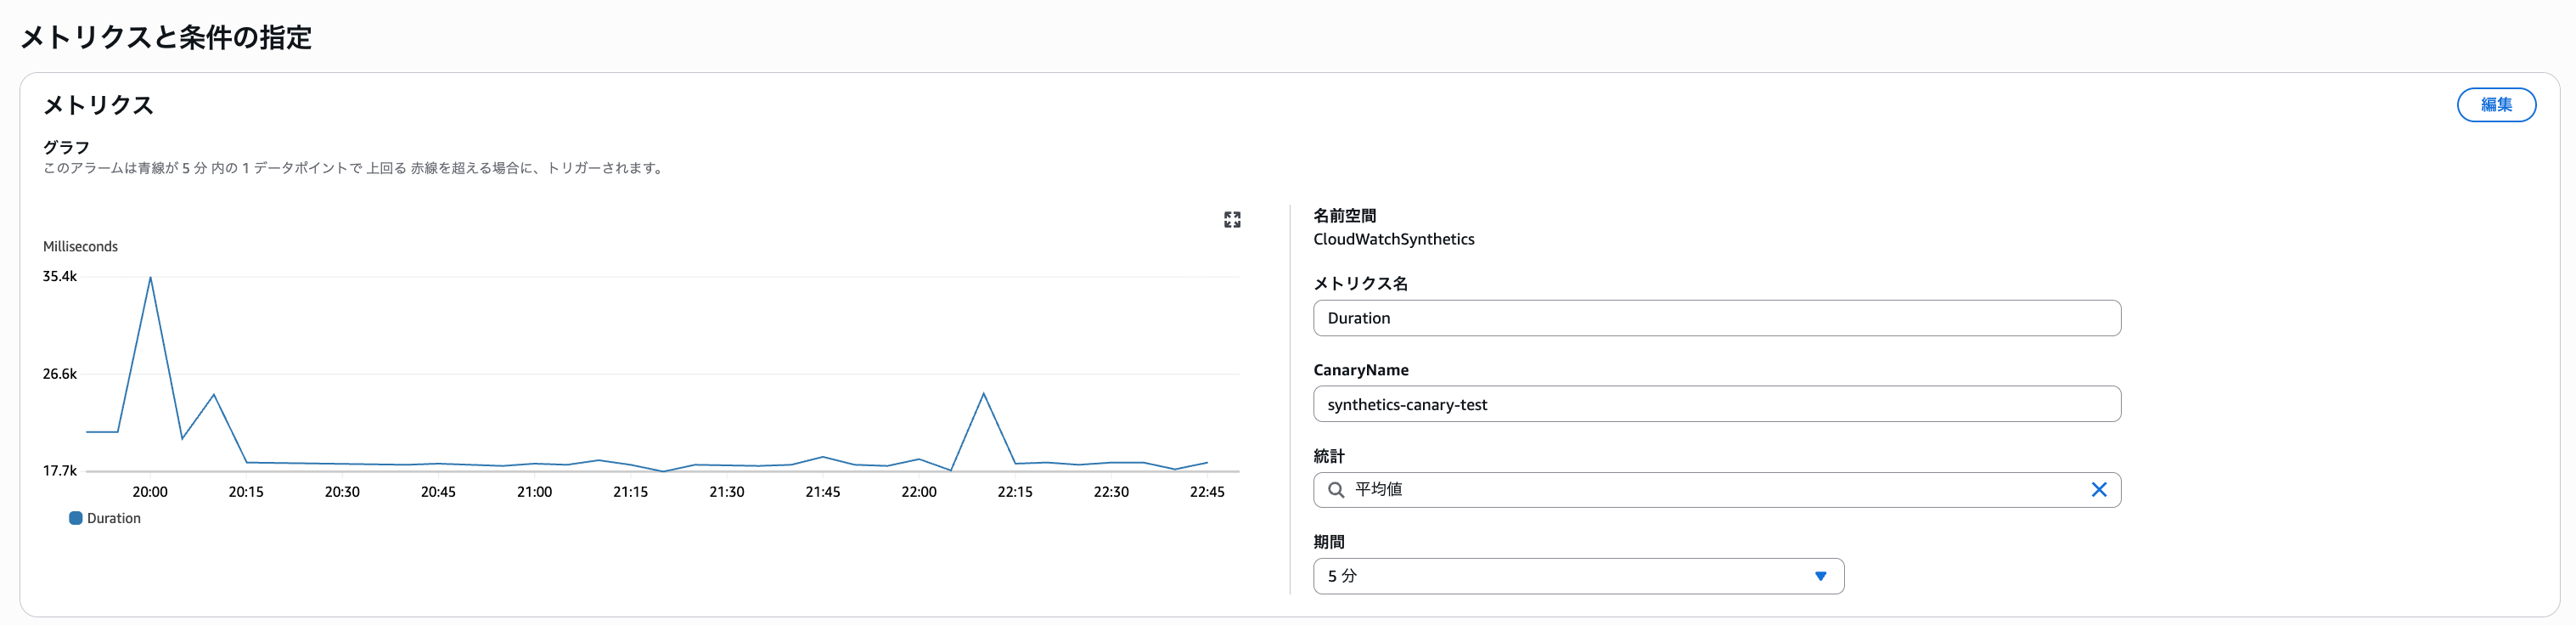Click the 22:45 label on the time axis
2576x625 pixels.
(1207, 492)
